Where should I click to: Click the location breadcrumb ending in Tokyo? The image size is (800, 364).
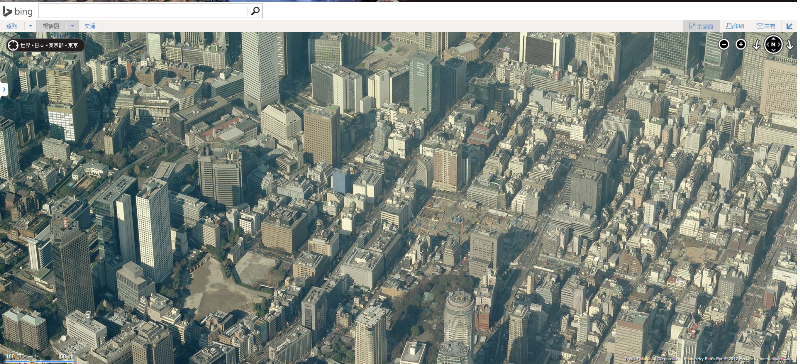pyautogui.click(x=49, y=45)
